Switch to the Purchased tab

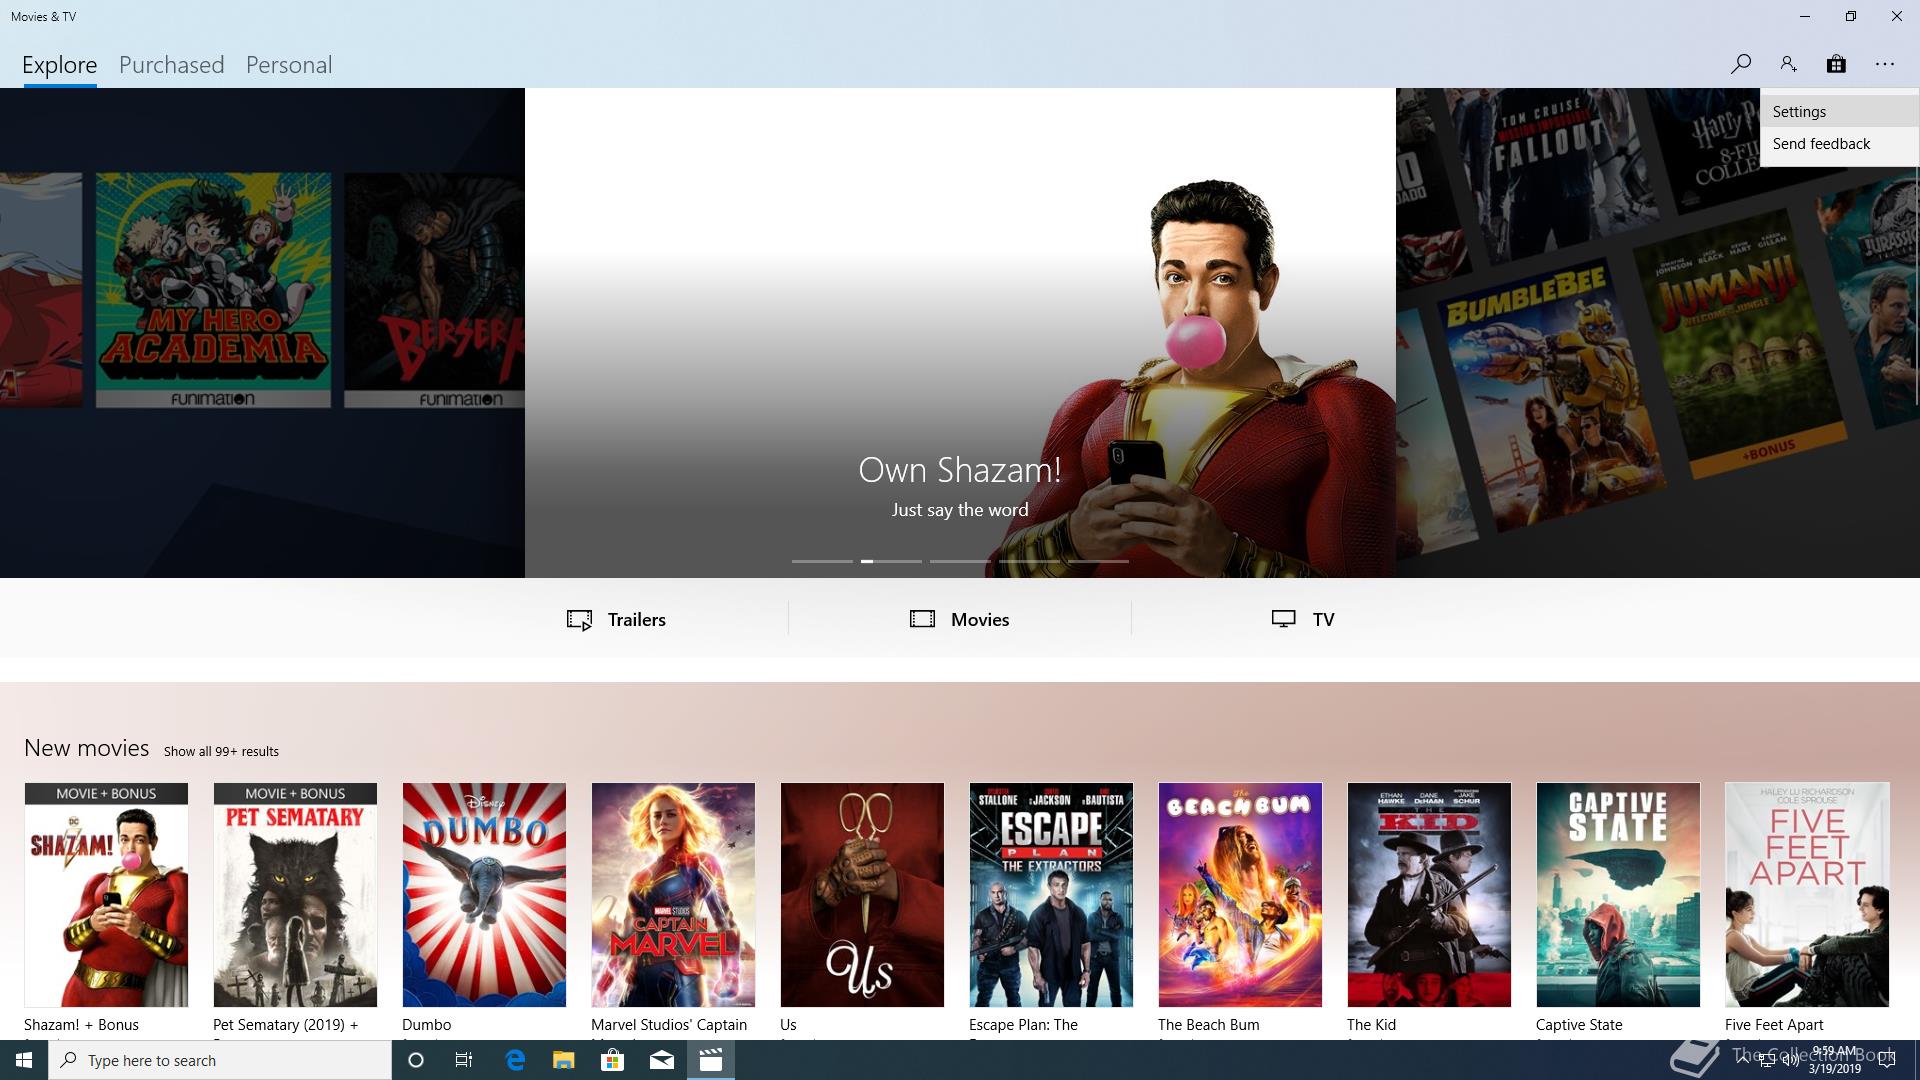[172, 65]
